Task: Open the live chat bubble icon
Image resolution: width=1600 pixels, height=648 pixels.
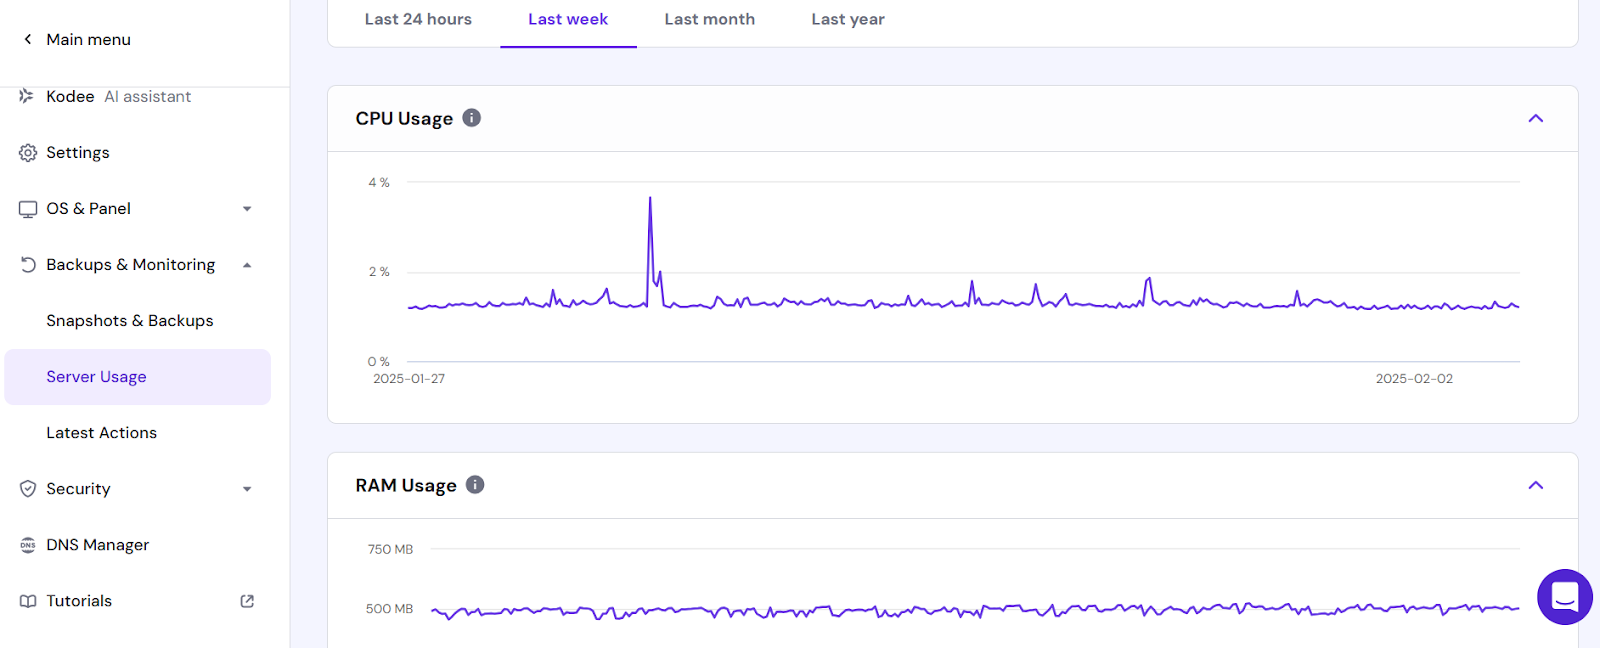Action: click(x=1565, y=597)
